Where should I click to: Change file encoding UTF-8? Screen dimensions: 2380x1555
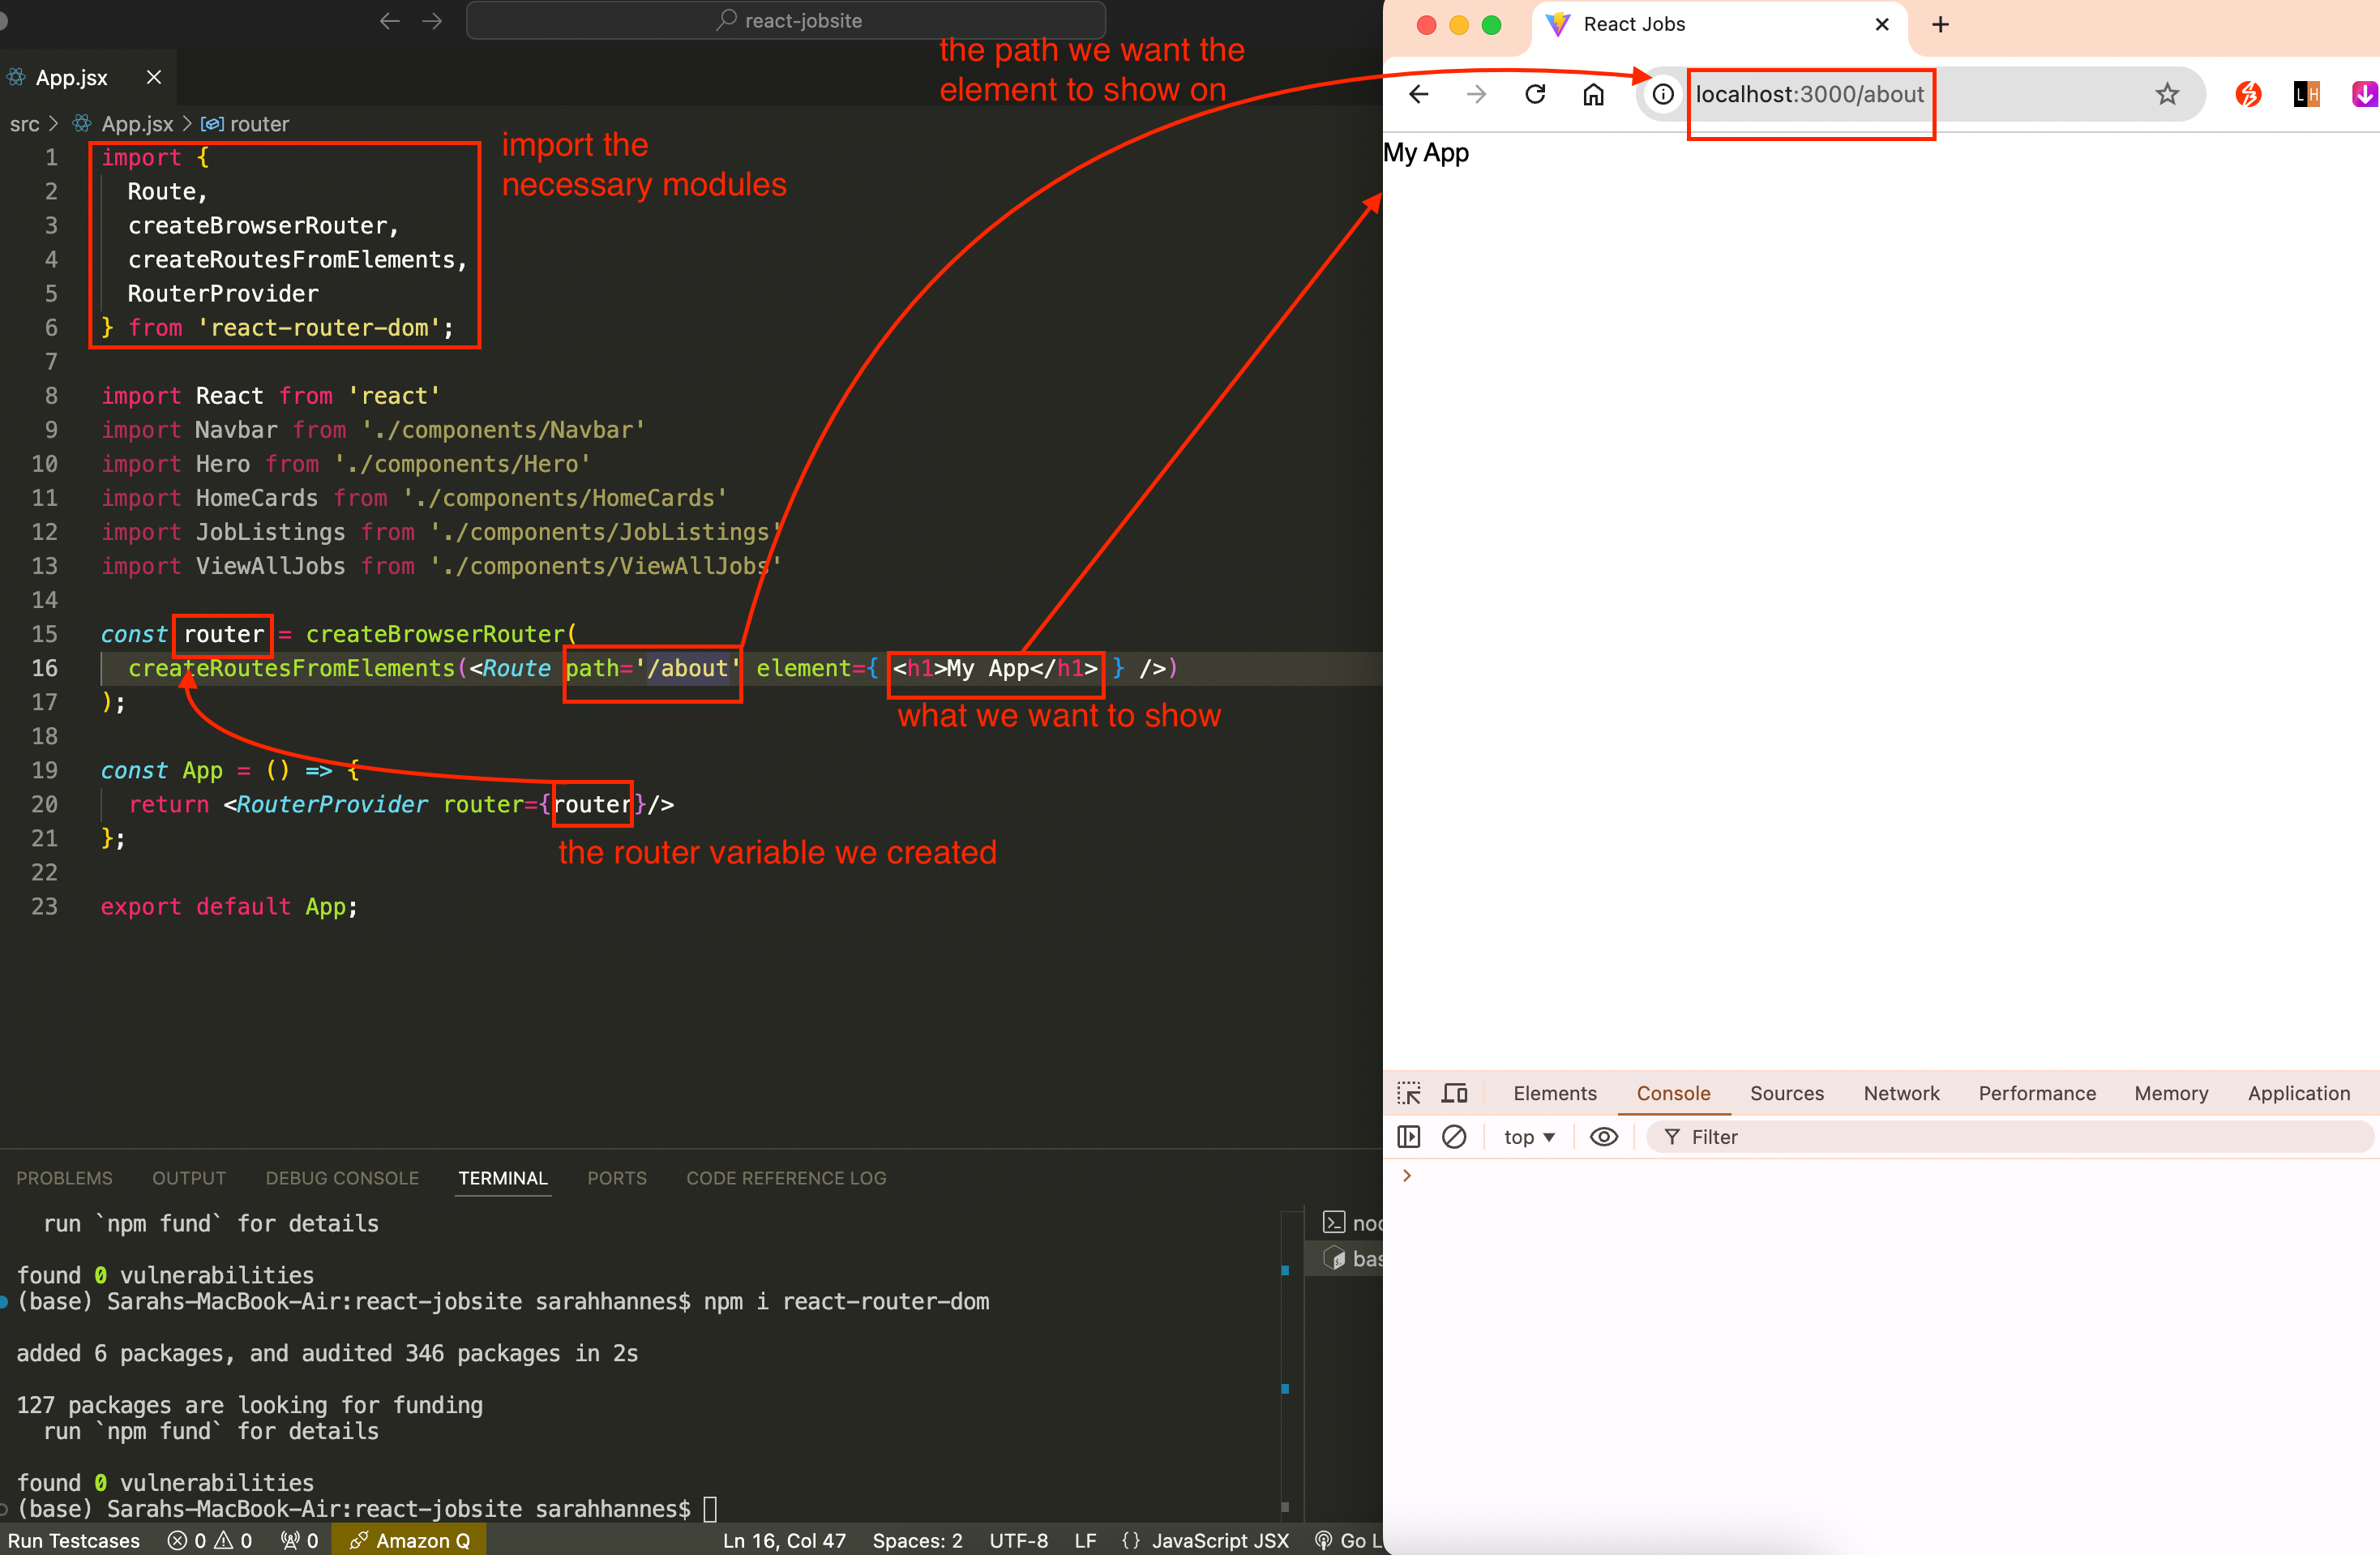pos(1018,1540)
